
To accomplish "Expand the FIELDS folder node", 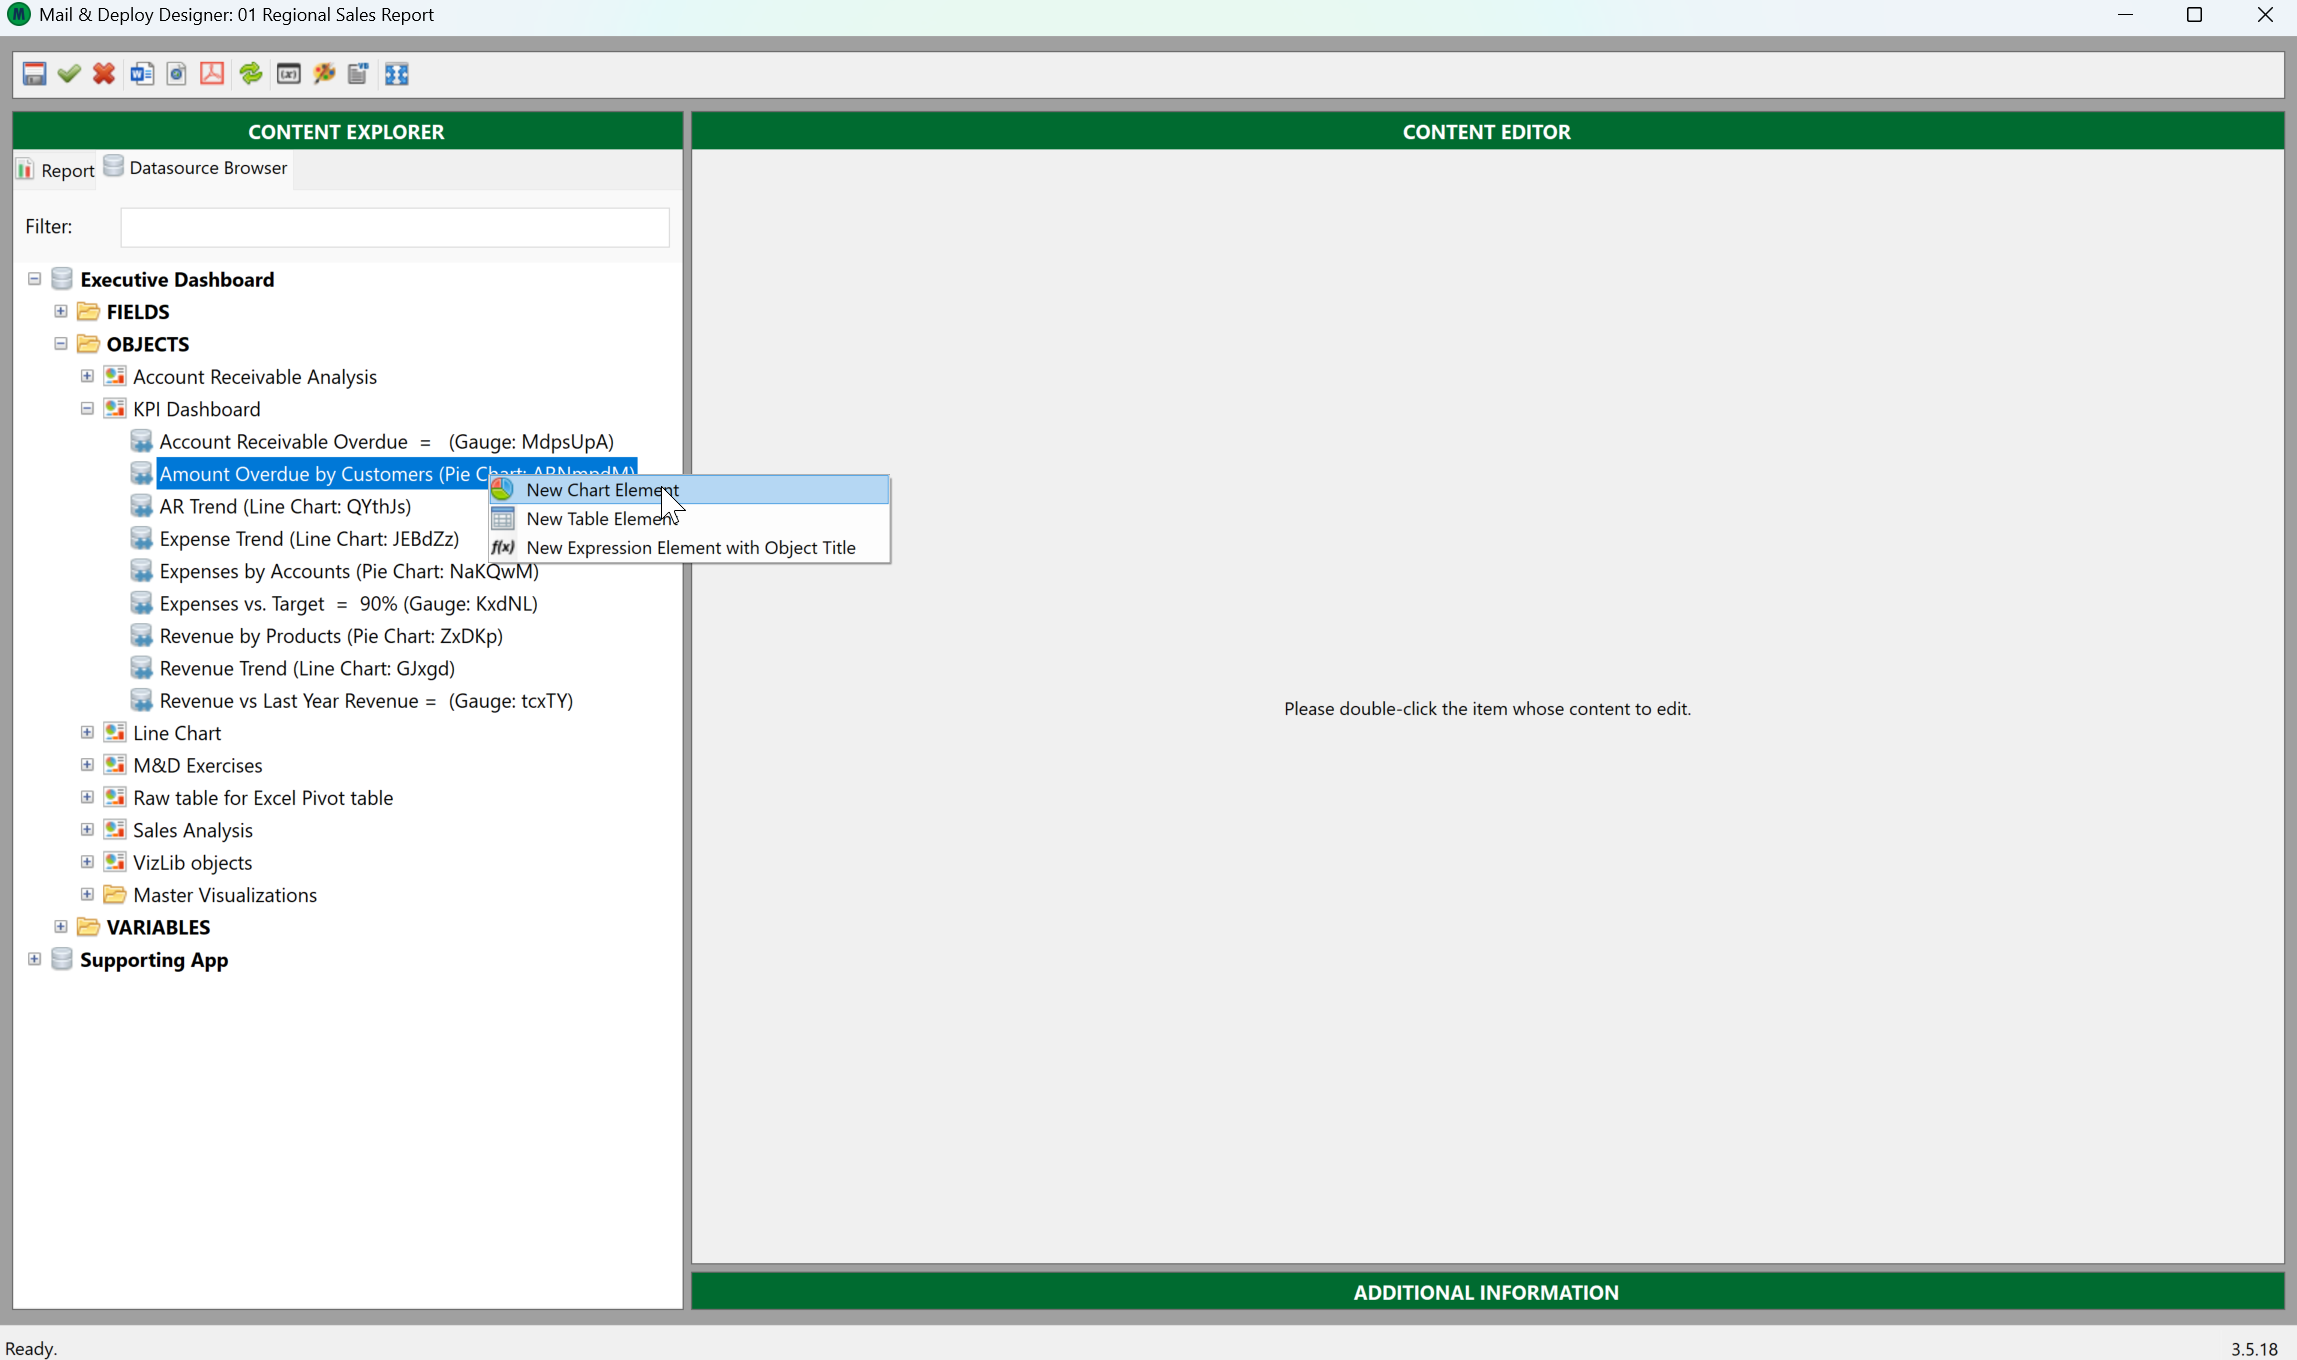I will click(61, 311).
